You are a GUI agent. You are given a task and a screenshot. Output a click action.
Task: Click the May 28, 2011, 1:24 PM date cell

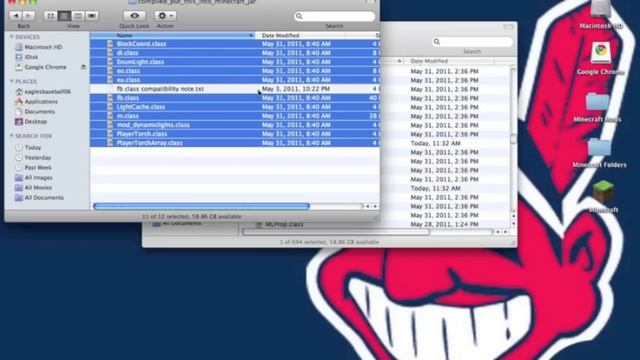[444, 224]
